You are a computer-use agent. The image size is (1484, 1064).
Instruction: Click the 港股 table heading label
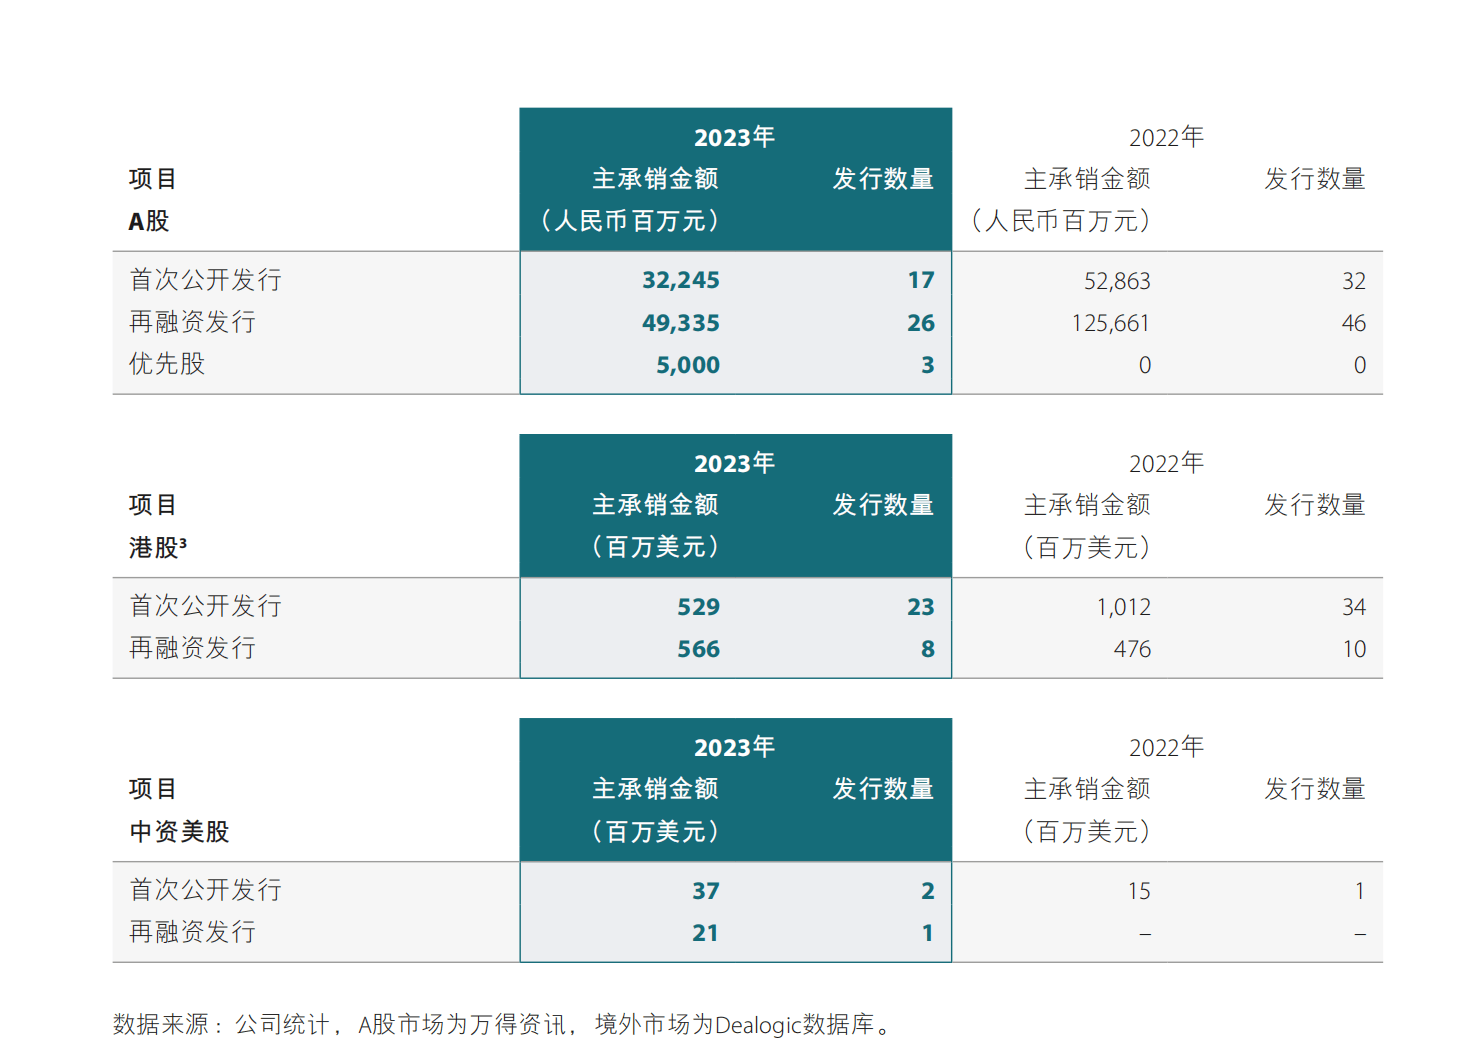point(158,547)
